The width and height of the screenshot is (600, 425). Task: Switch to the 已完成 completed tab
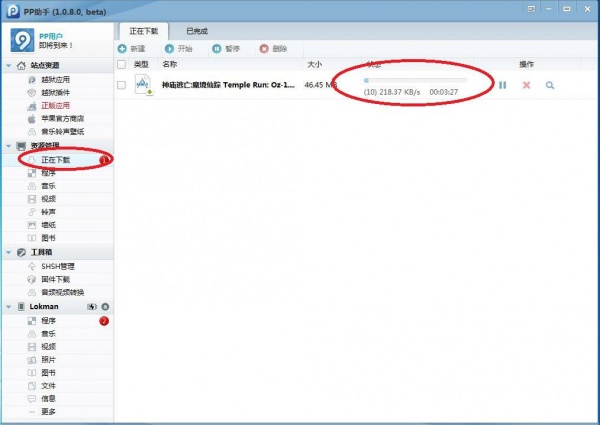[x=197, y=31]
